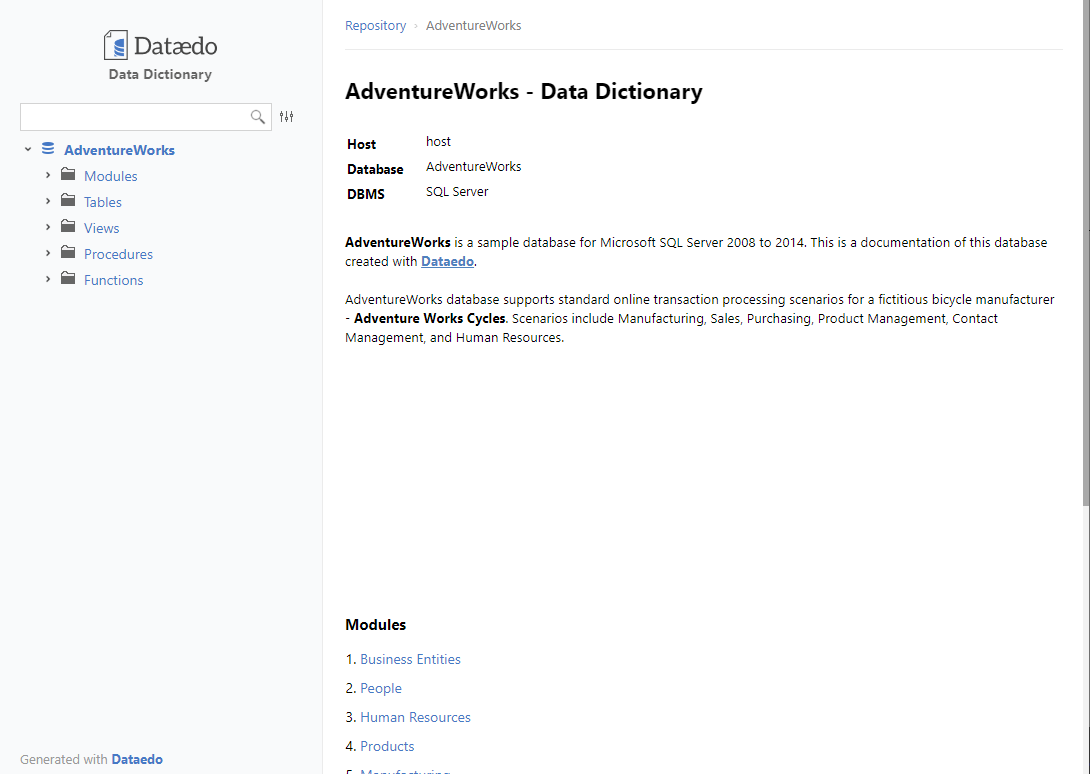Collapse the AdventureWorks tree node
This screenshot has height=774, width=1091.
[x=28, y=150]
